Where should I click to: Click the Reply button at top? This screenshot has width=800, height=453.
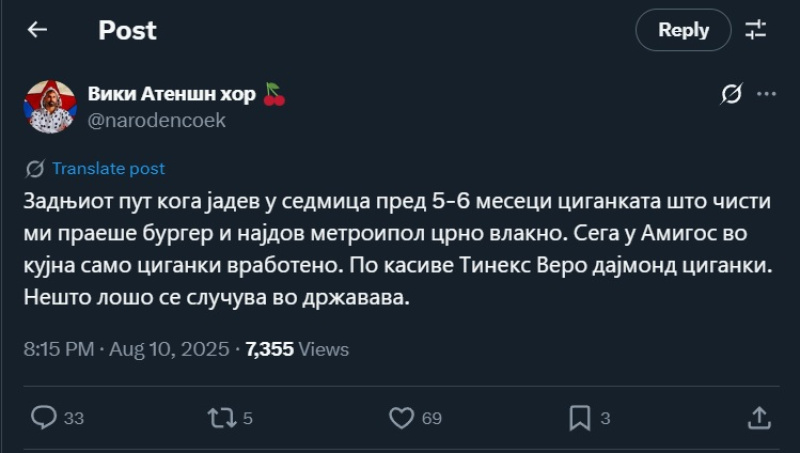pos(683,30)
